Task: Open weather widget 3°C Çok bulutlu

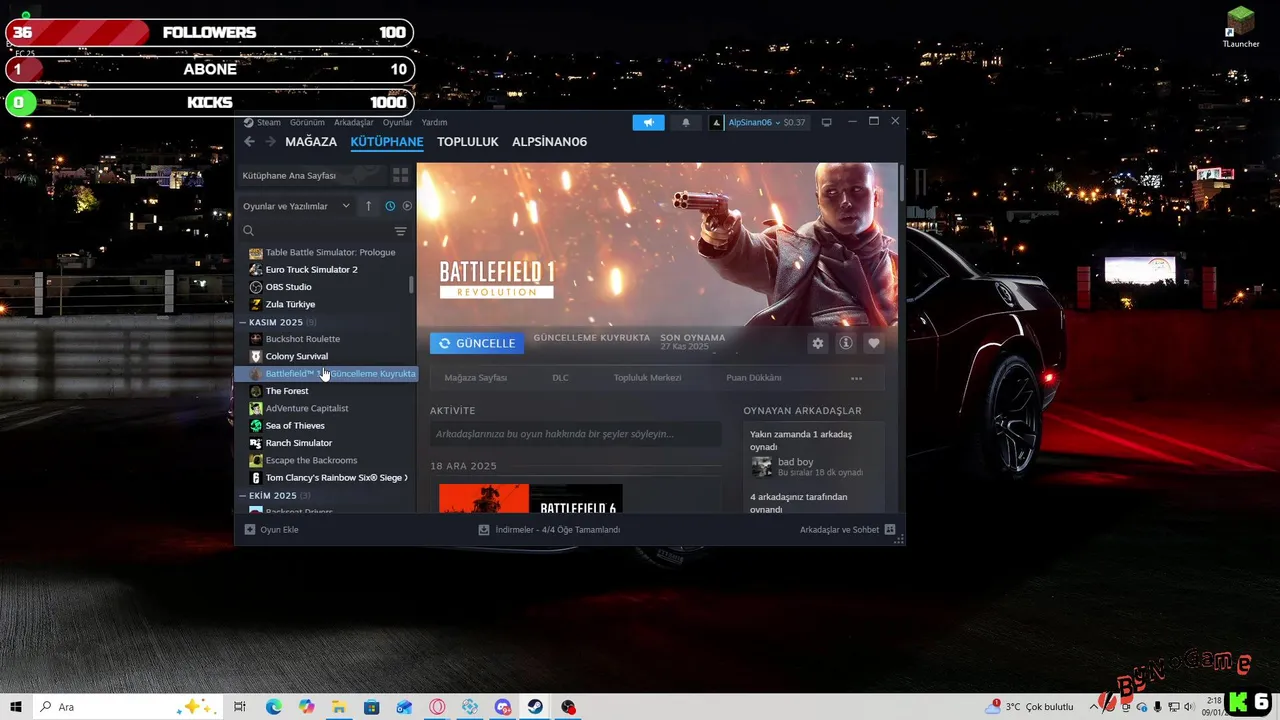Action: pos(1030,706)
